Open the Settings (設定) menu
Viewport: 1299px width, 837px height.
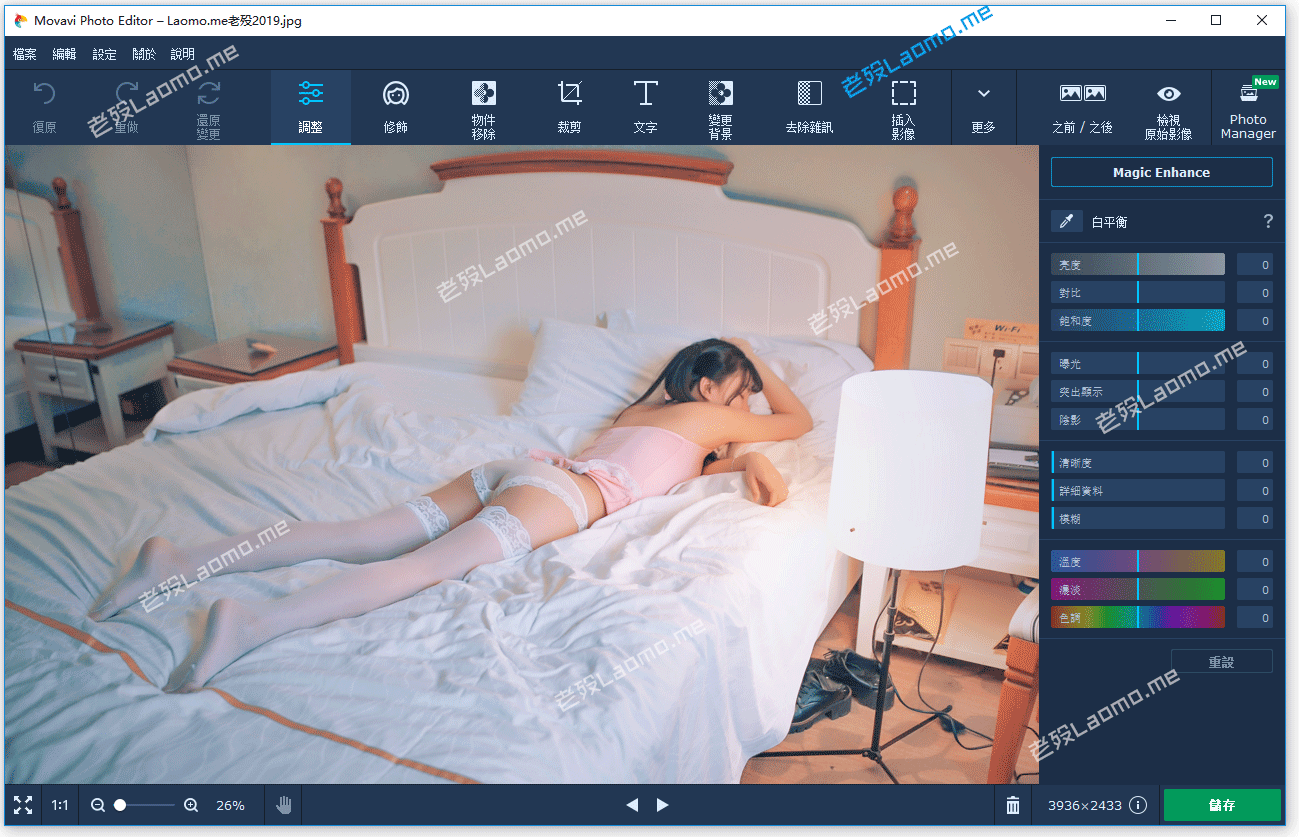[x=104, y=54]
